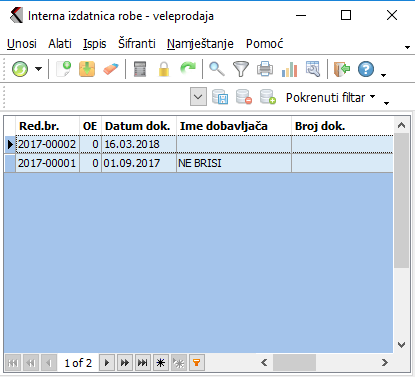Click the horizontal scrollbar right arrow

pos(385,362)
